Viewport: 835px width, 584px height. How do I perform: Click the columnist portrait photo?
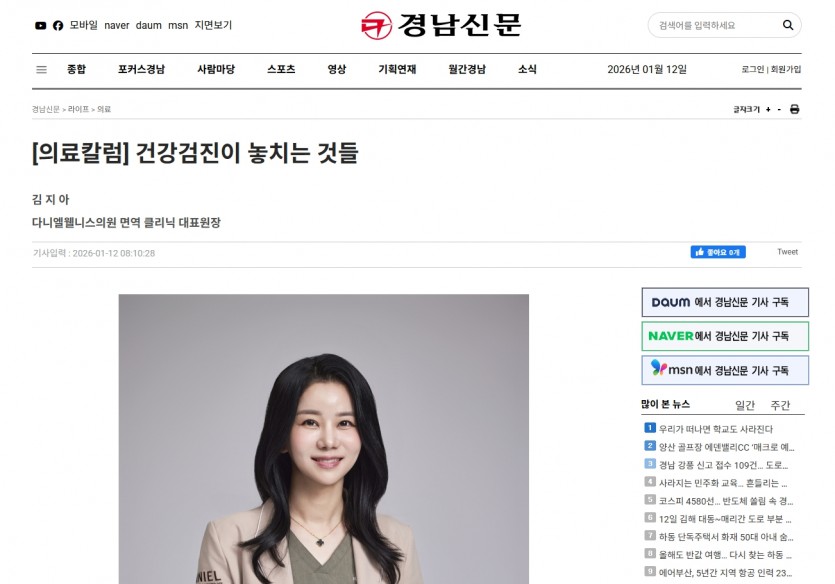[324, 439]
